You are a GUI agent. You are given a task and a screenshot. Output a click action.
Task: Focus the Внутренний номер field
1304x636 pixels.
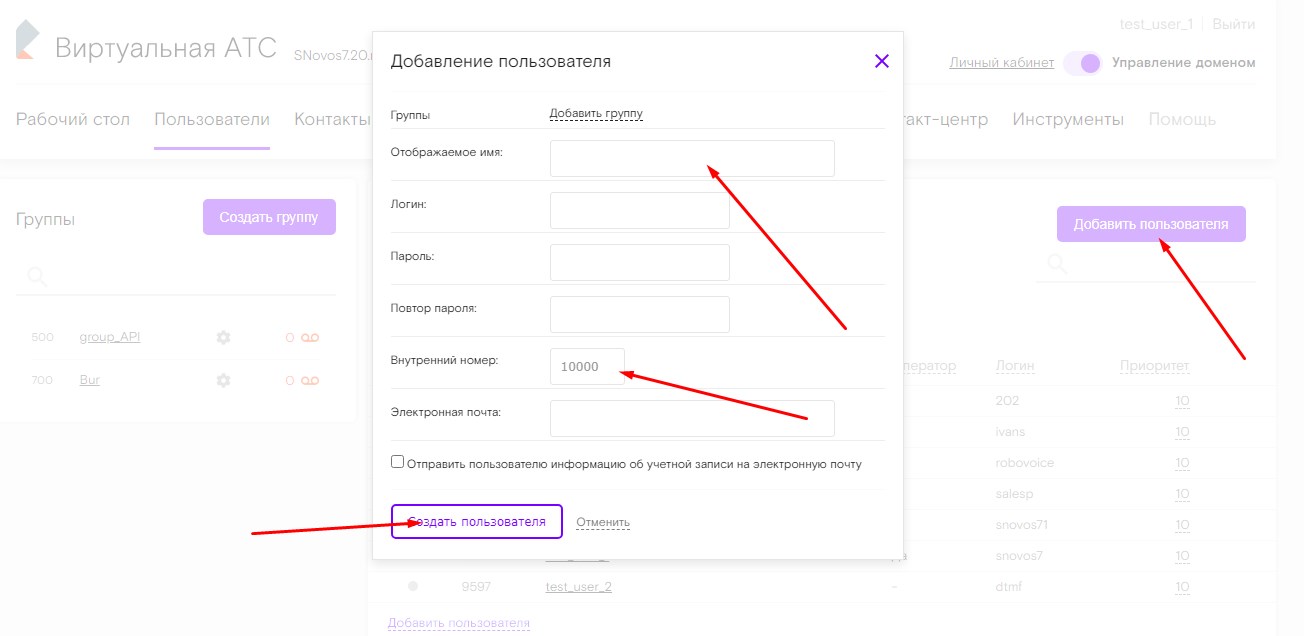pos(587,367)
